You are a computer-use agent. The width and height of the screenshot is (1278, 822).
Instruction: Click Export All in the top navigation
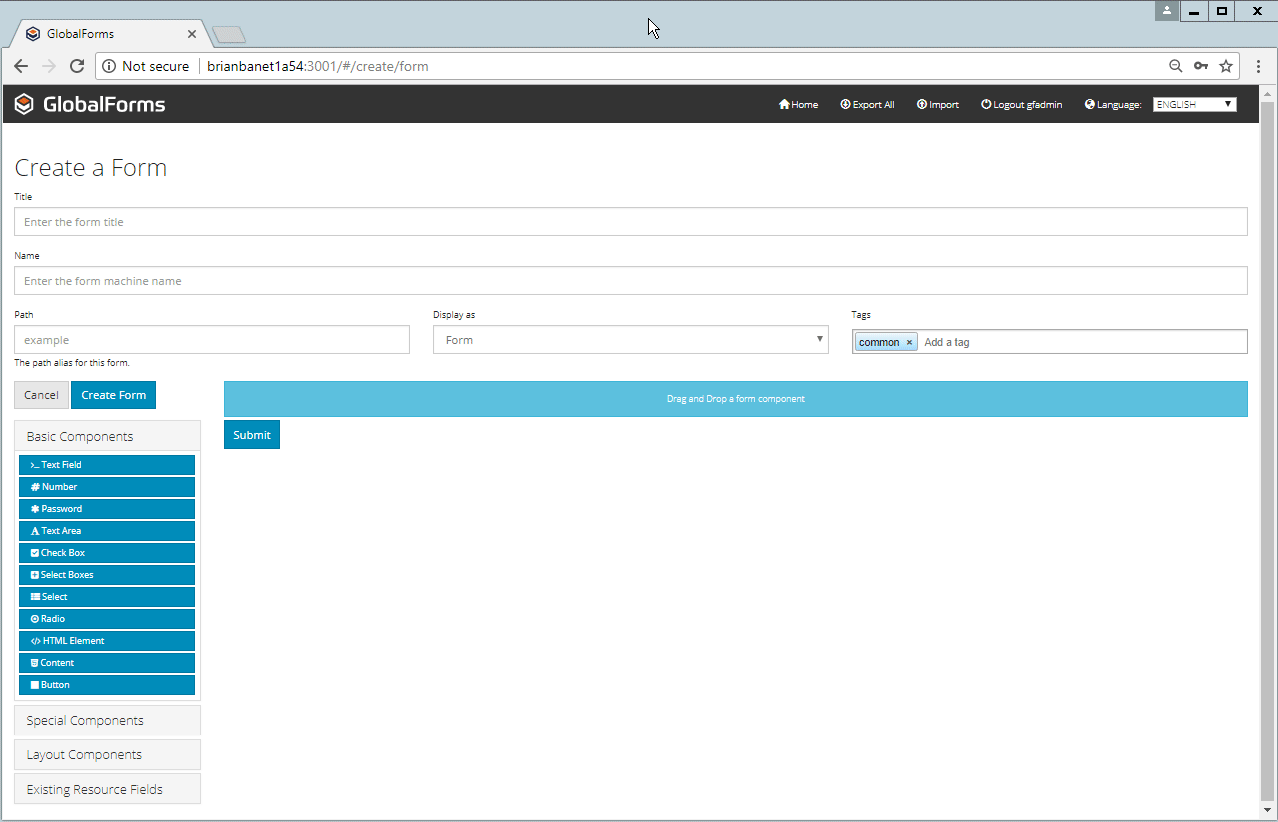[867, 105]
